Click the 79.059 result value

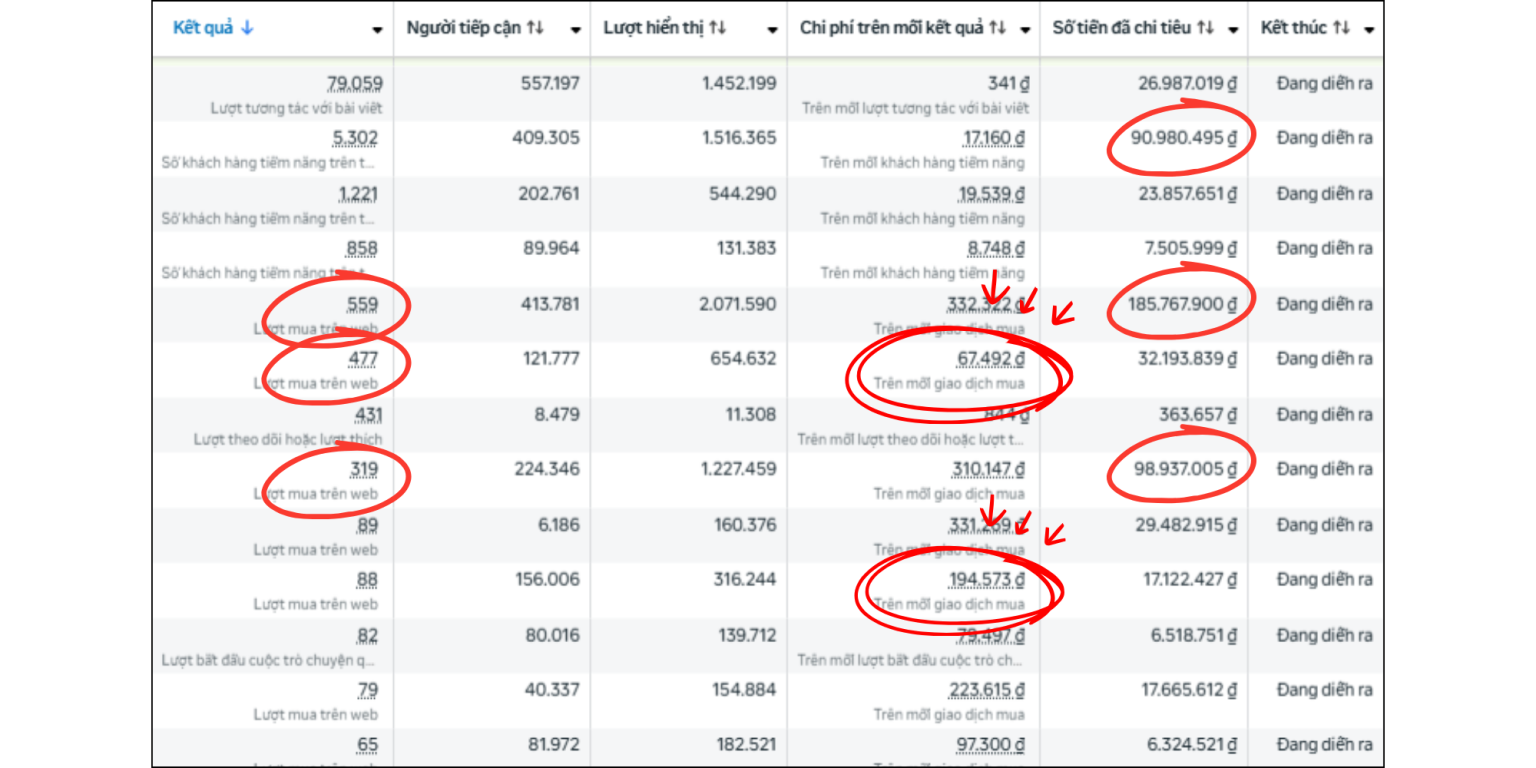354,84
